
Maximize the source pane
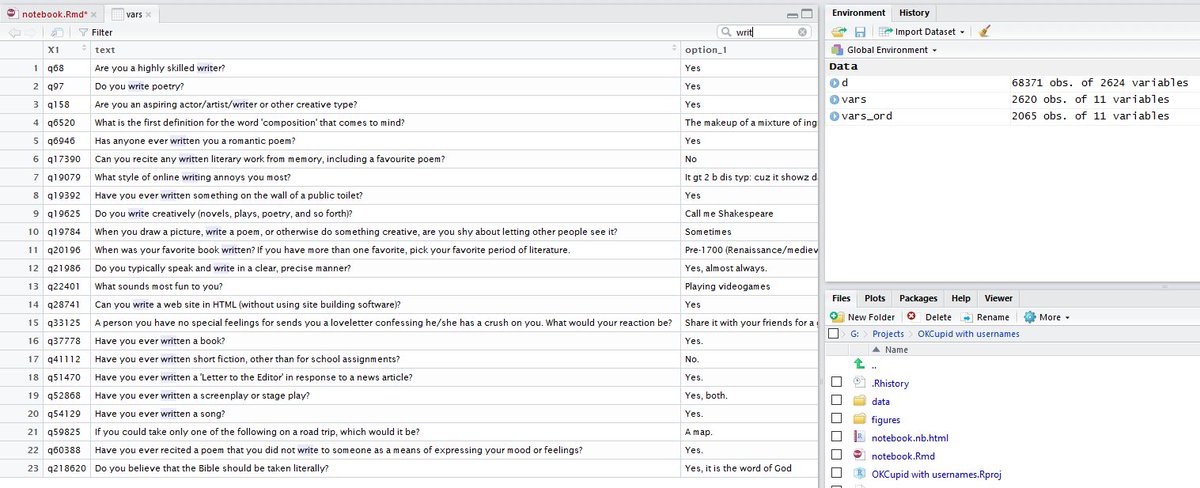[807, 15]
